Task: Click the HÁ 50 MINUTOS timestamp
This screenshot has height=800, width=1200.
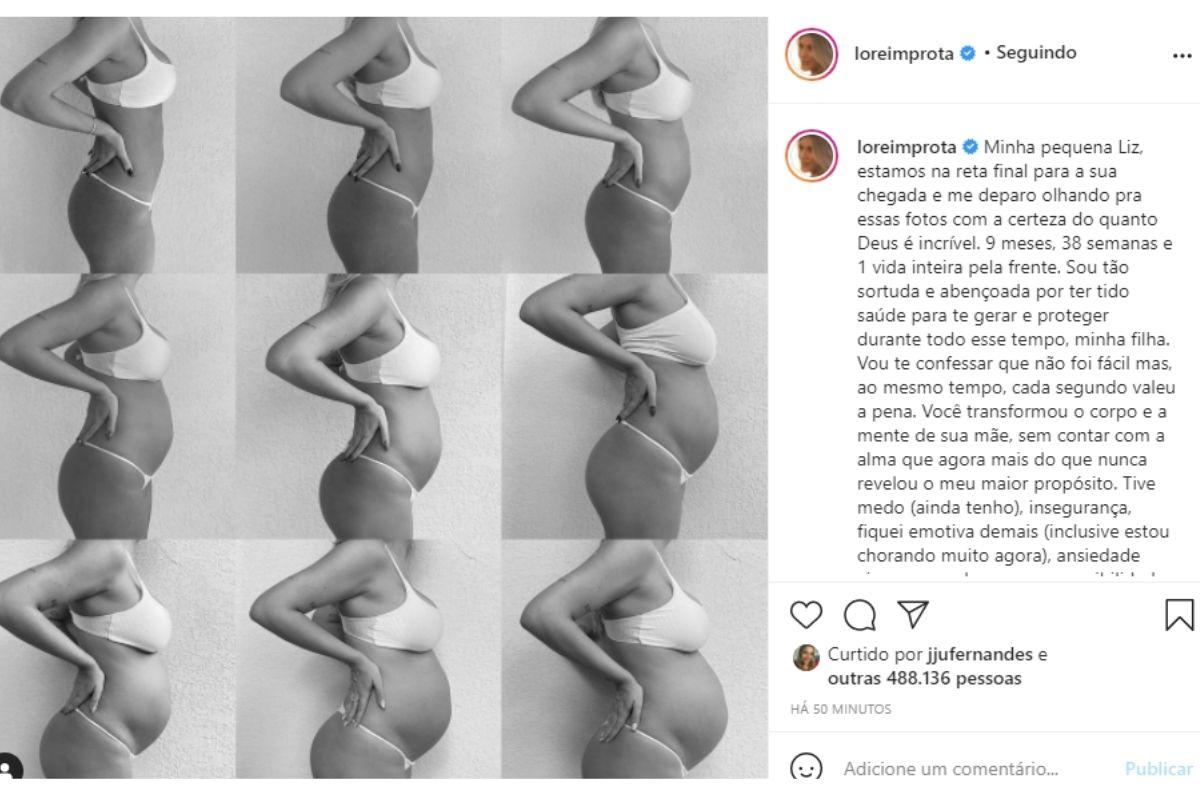Action: click(x=840, y=709)
